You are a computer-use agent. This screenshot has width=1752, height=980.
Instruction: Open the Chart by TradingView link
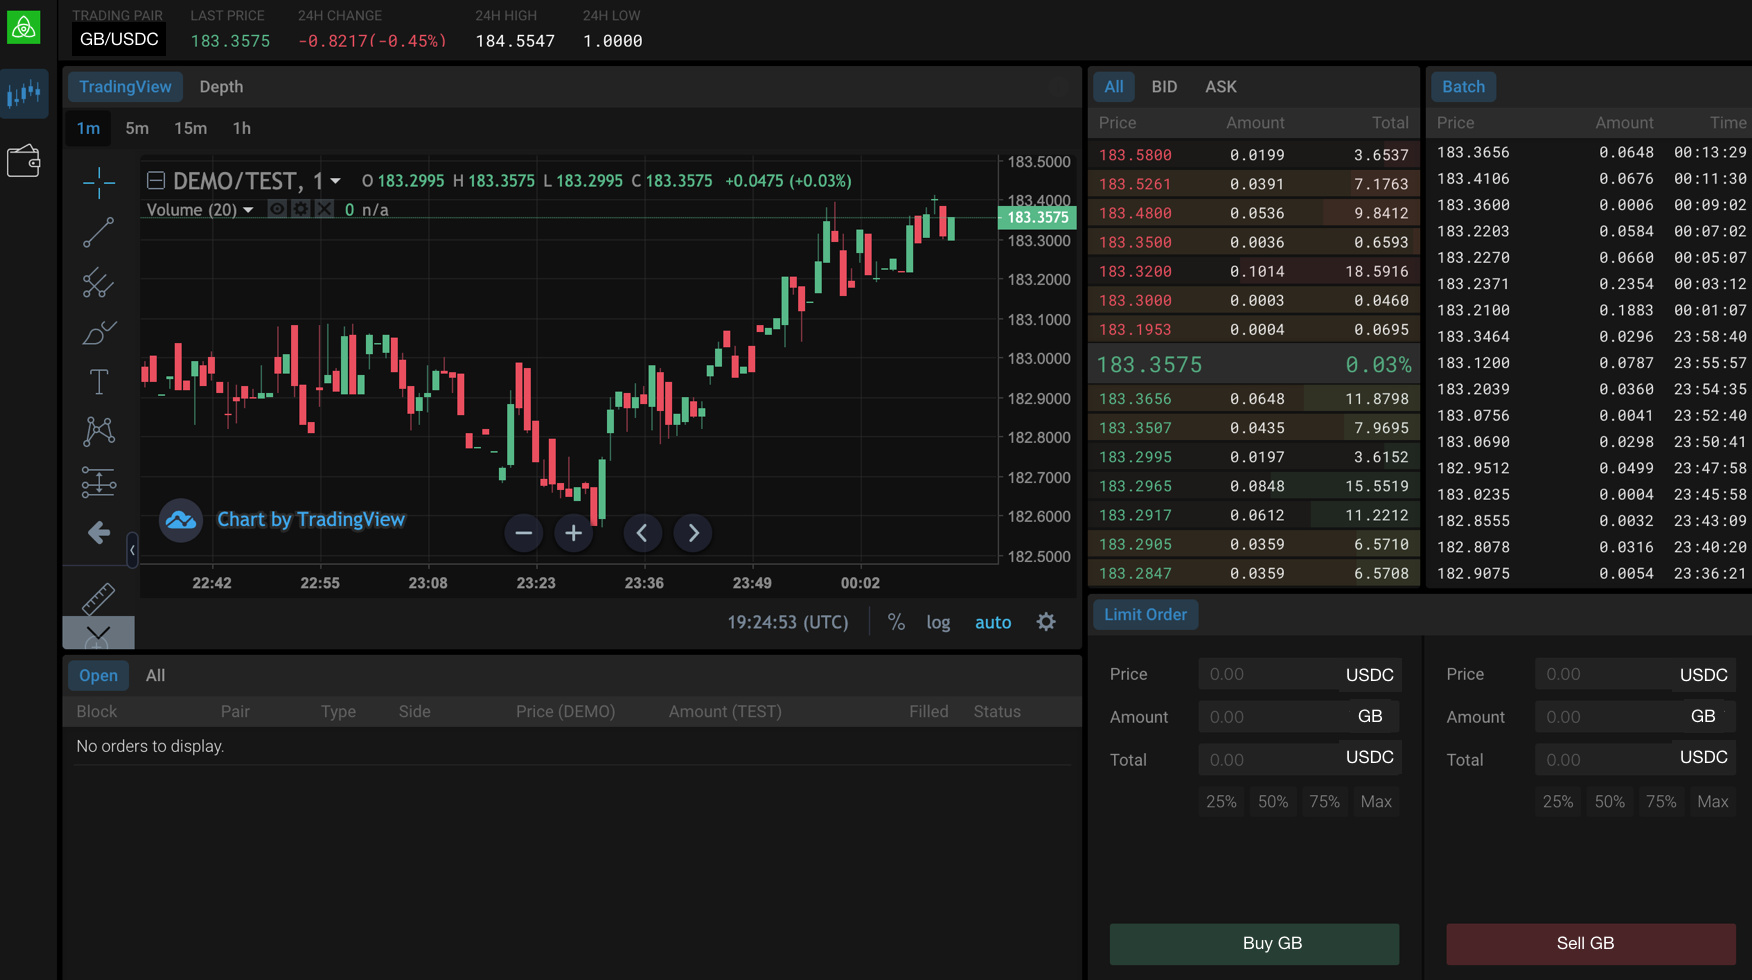(x=311, y=520)
